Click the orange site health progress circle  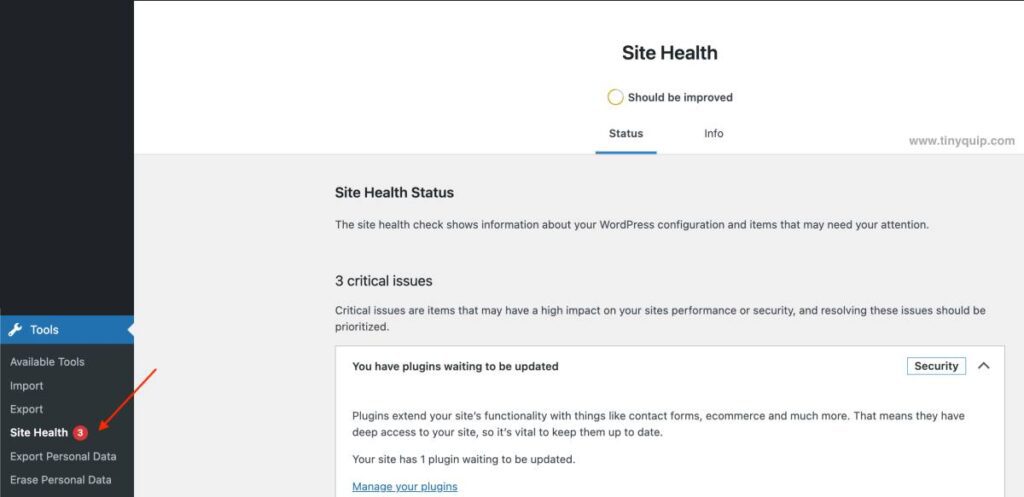coord(616,97)
